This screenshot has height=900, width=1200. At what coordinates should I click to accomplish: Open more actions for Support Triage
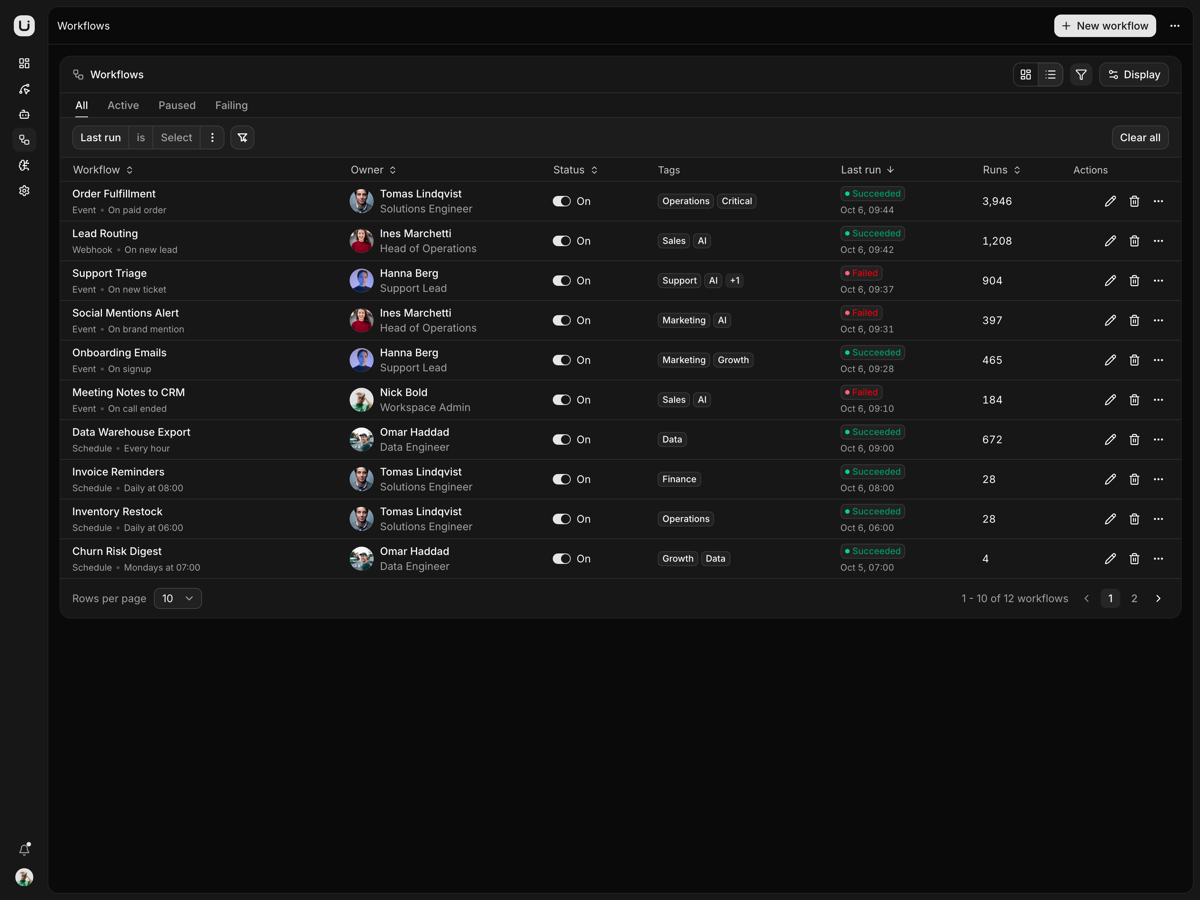(x=1158, y=281)
